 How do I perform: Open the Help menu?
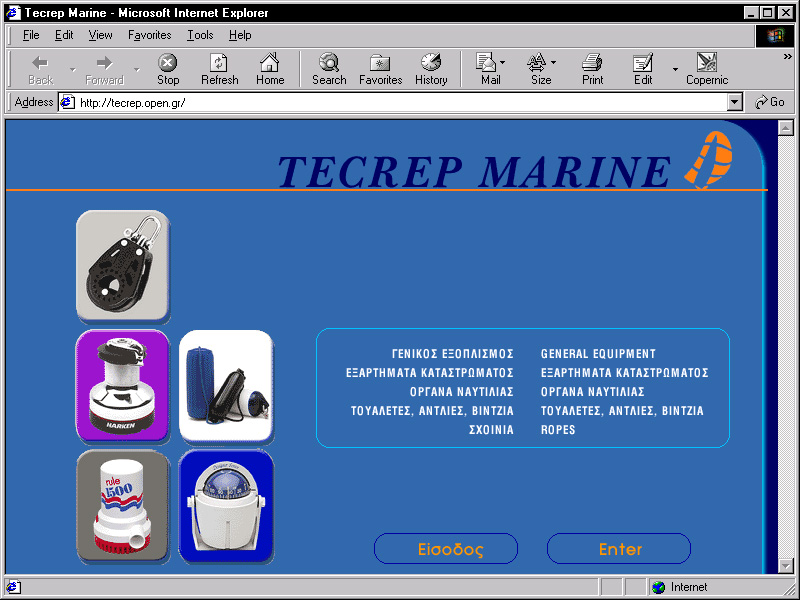pyautogui.click(x=240, y=35)
